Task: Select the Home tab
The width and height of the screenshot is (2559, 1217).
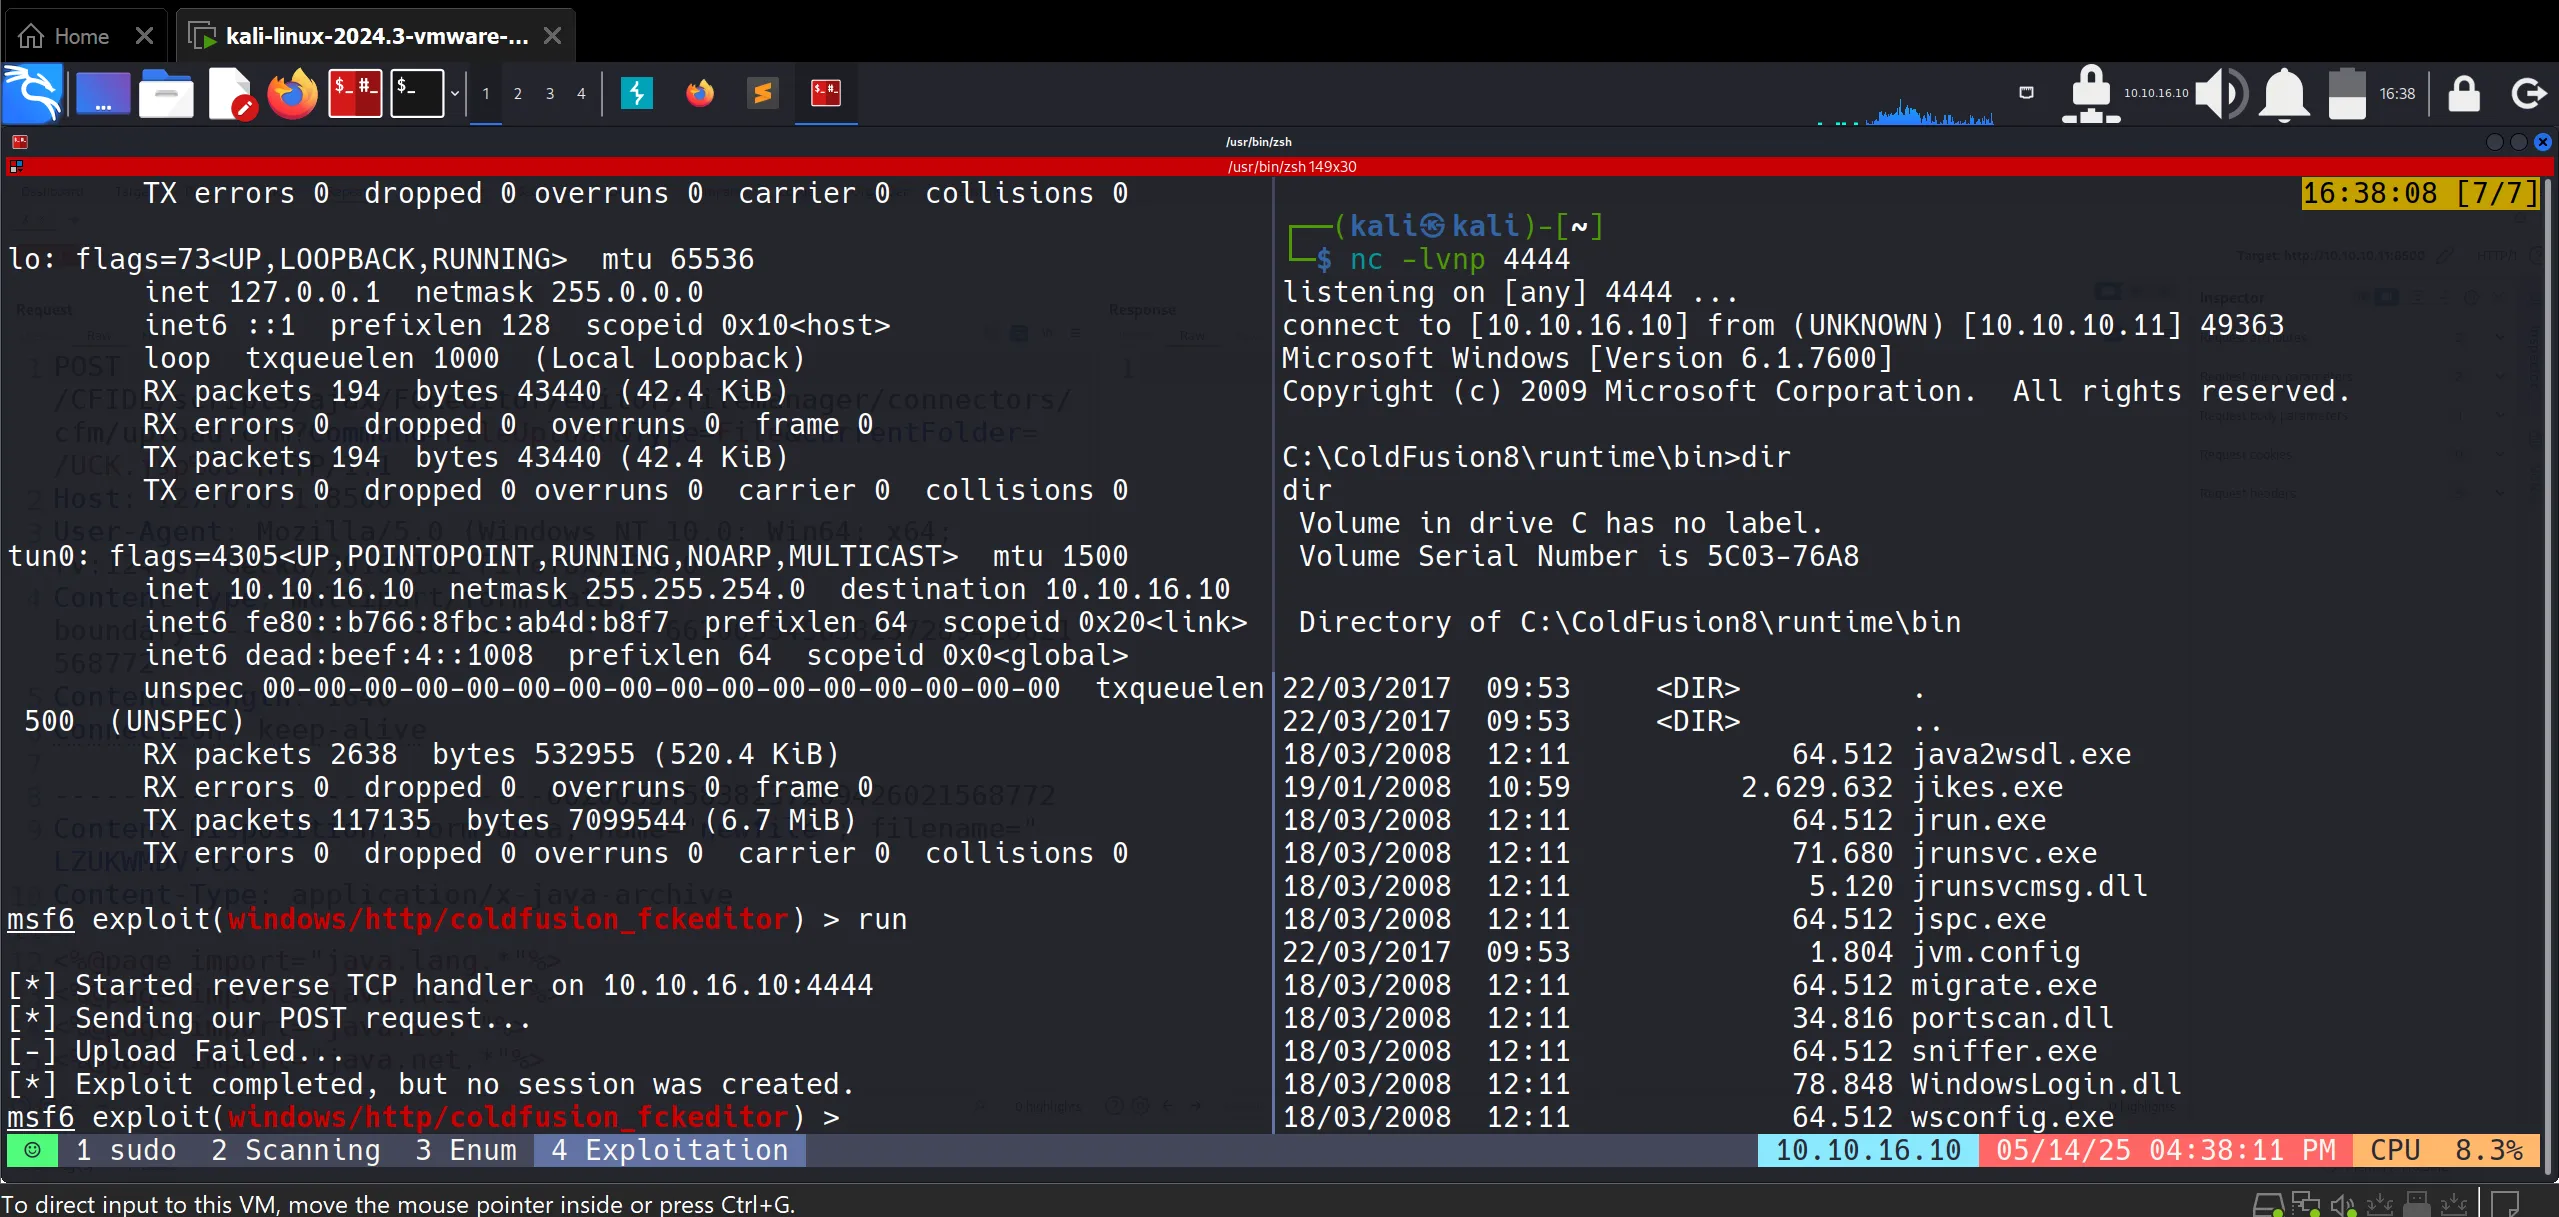Action: 80,36
